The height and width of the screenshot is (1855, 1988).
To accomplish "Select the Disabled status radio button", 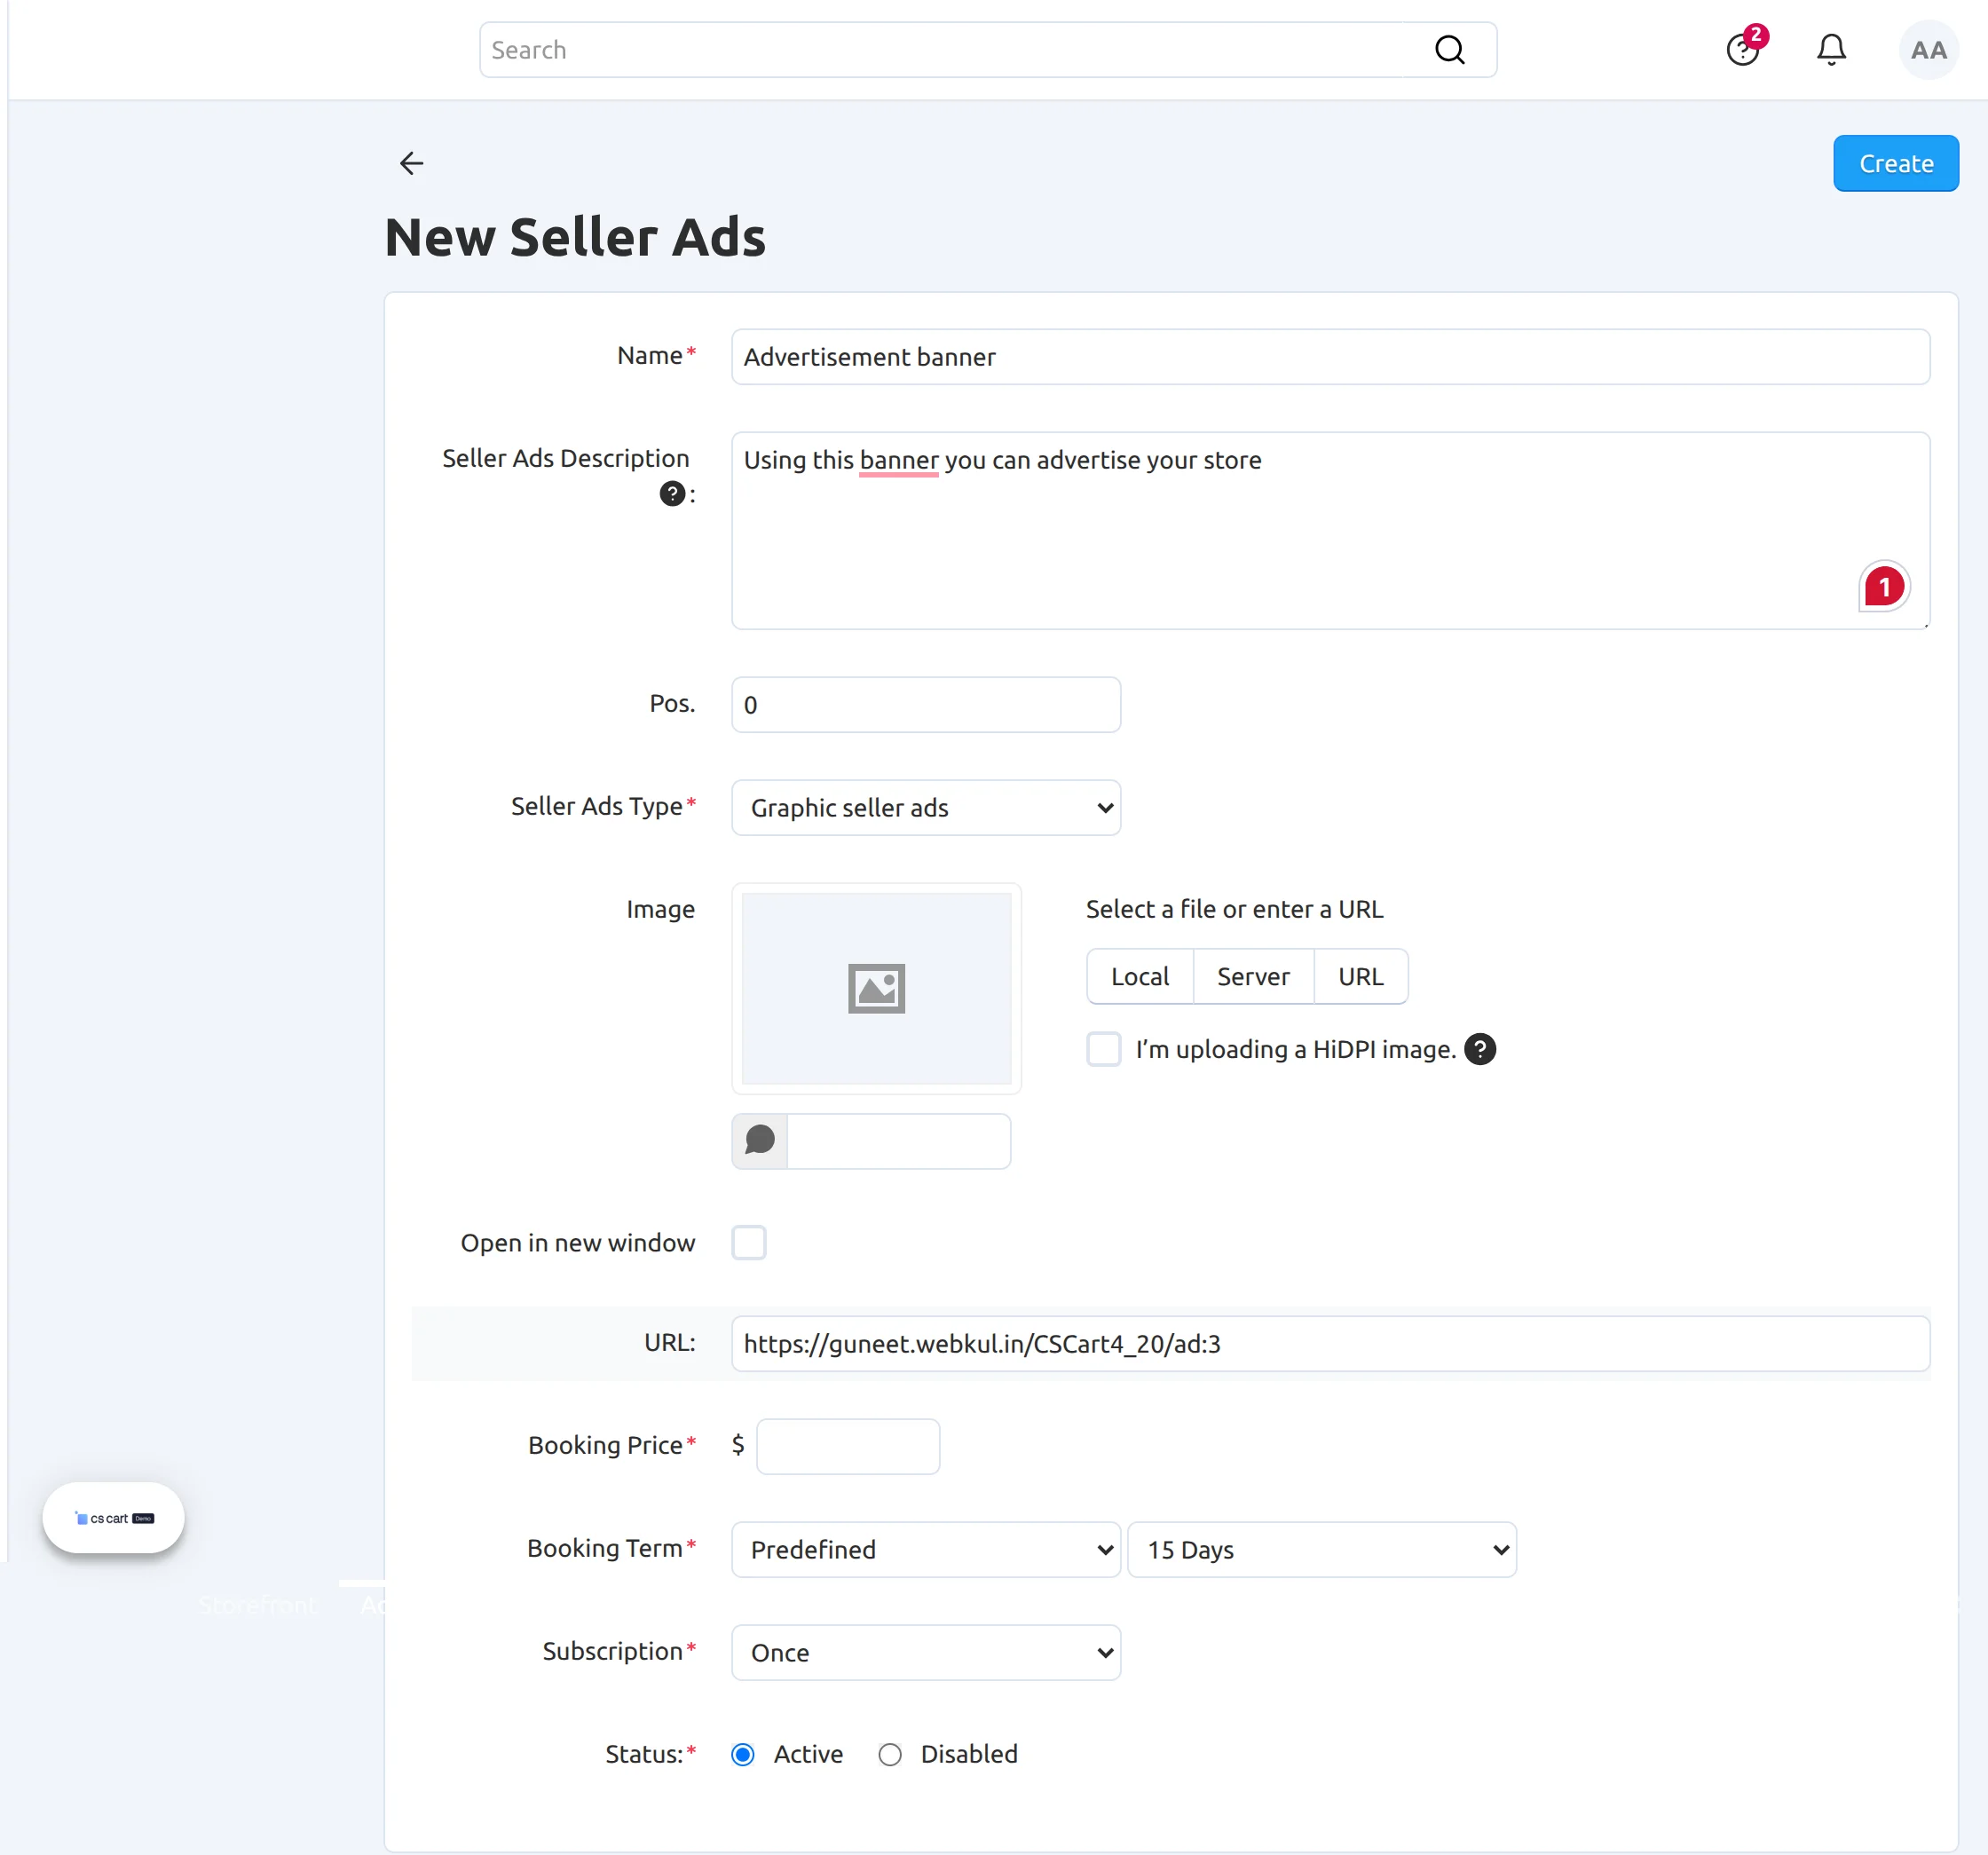I will coord(889,1754).
